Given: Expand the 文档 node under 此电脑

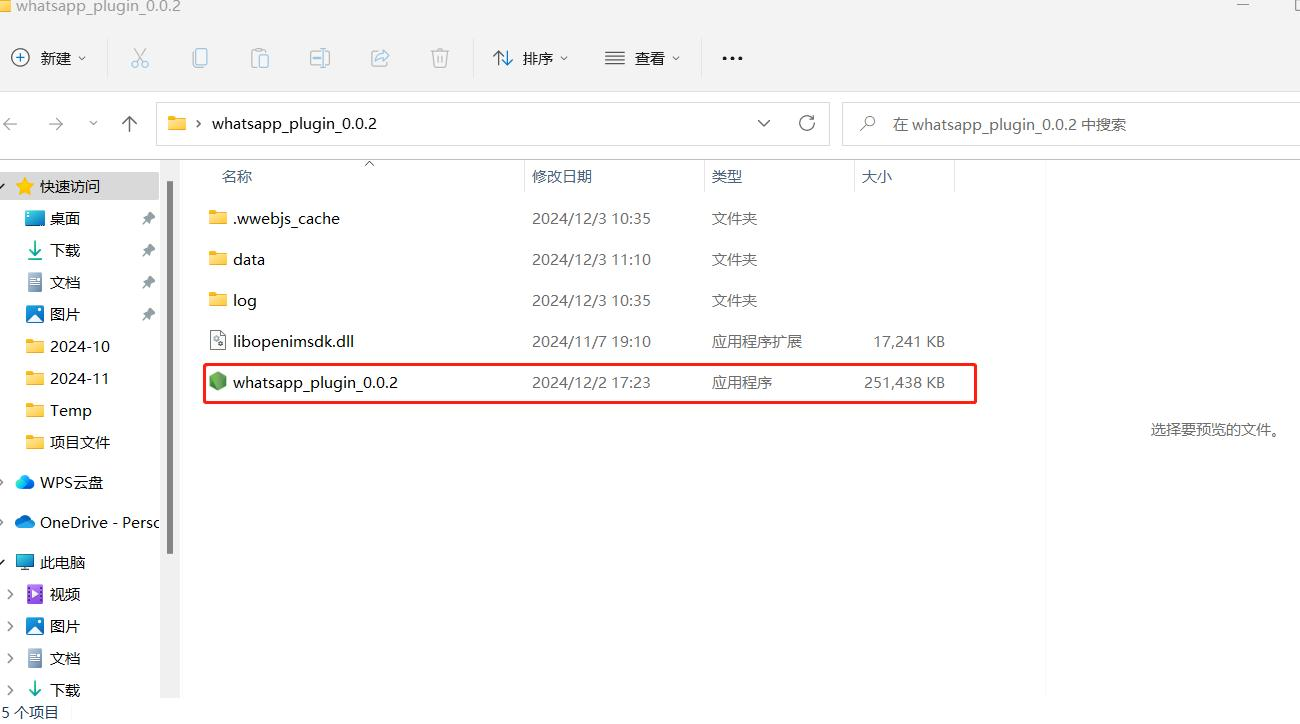Looking at the screenshot, I should tap(10, 658).
